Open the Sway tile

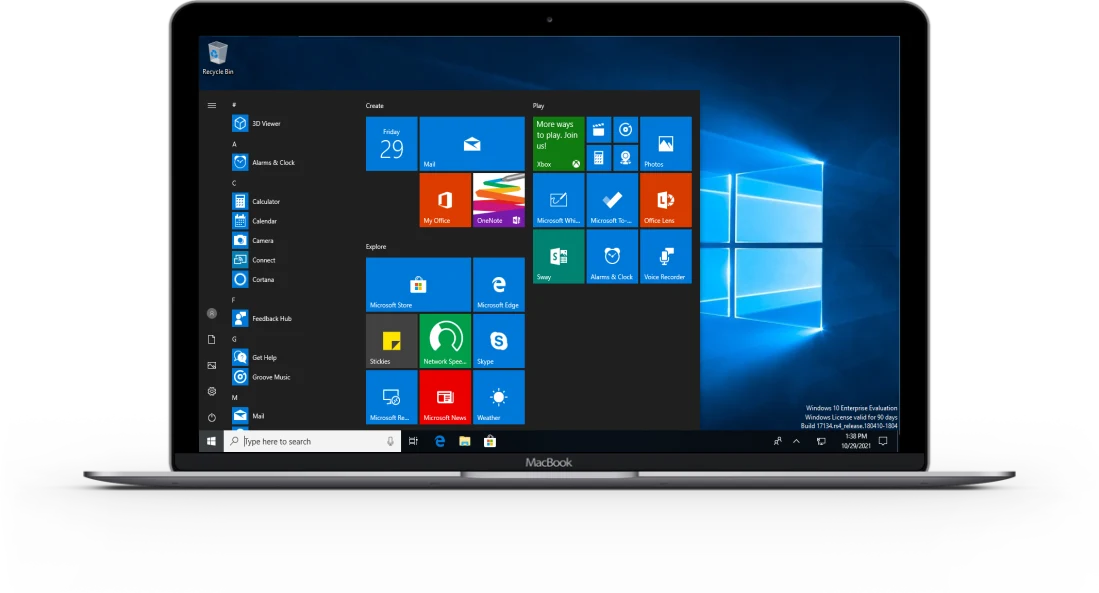click(559, 257)
